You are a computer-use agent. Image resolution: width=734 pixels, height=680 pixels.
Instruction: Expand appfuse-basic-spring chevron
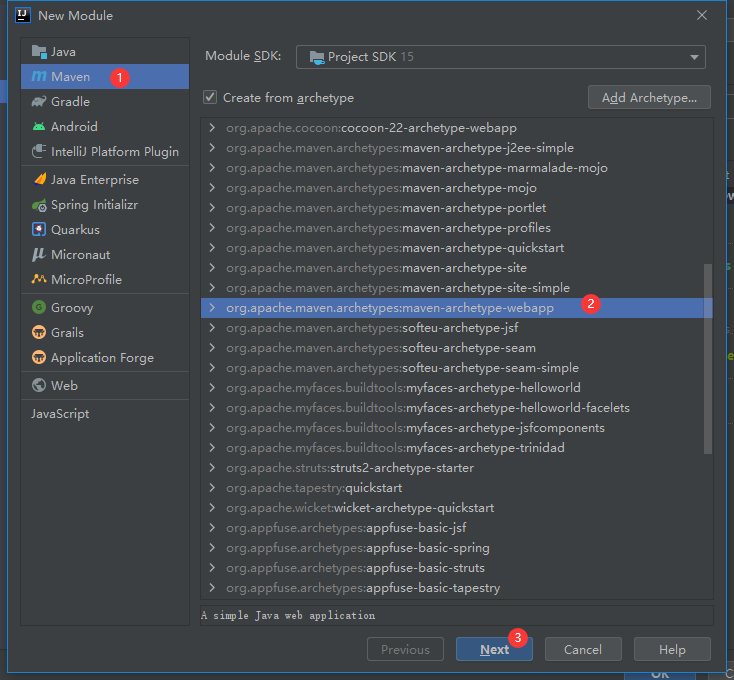tap(212, 548)
